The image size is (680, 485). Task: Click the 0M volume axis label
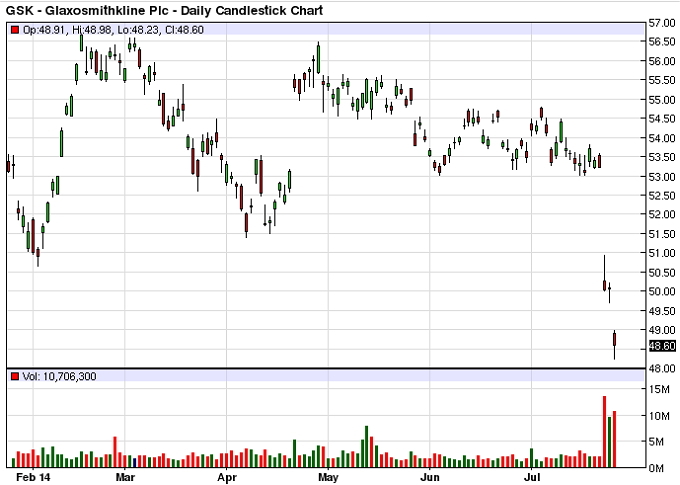click(656, 469)
